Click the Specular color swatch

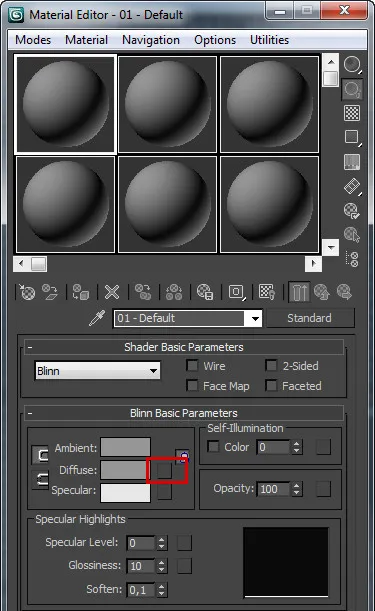(126, 493)
